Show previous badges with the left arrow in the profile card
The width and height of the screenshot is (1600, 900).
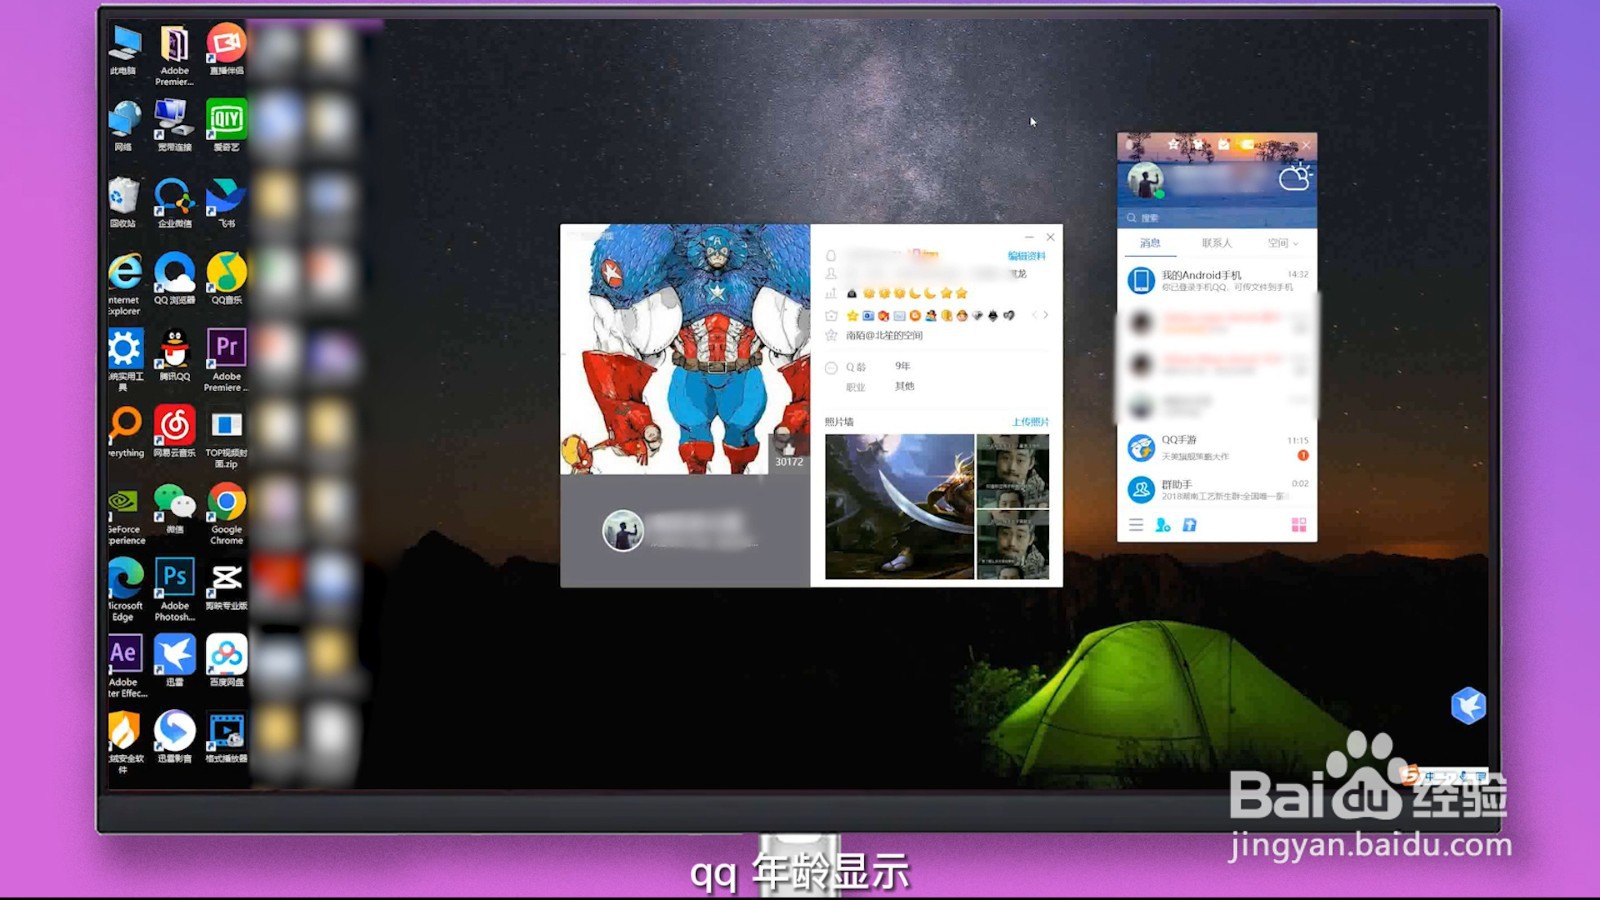click(1035, 315)
